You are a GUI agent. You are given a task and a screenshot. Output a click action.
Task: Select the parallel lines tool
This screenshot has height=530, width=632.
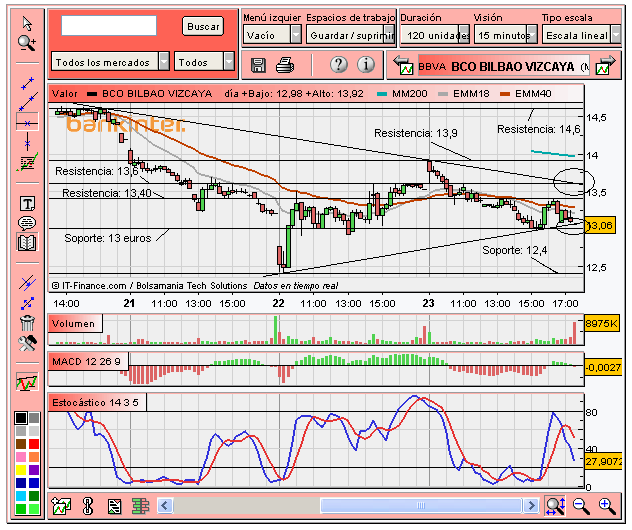(x=27, y=283)
